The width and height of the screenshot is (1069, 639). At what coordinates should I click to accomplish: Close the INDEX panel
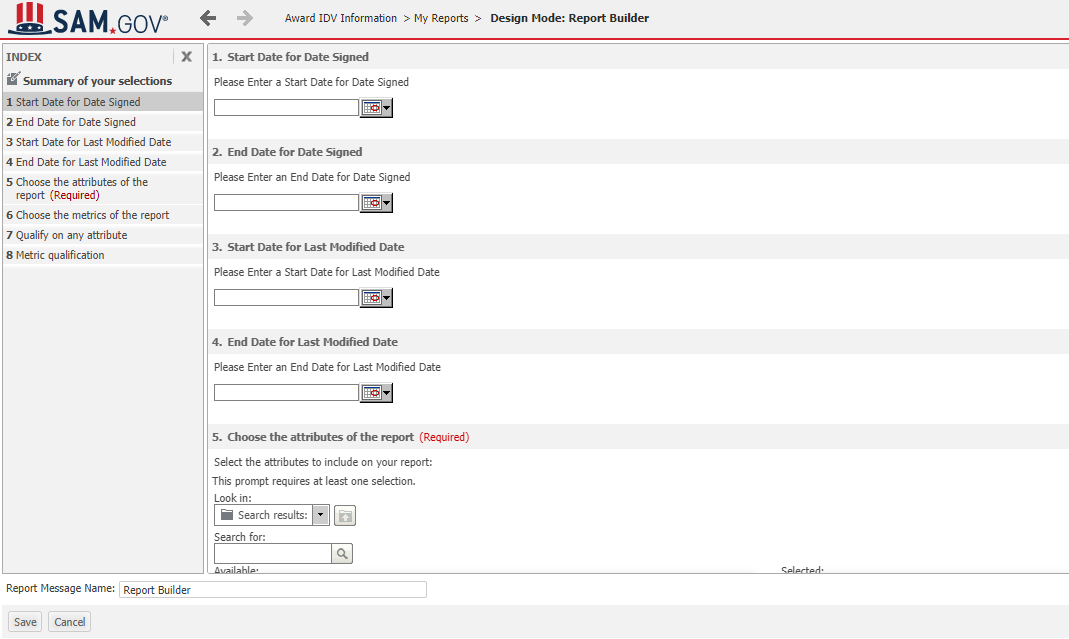(186, 57)
